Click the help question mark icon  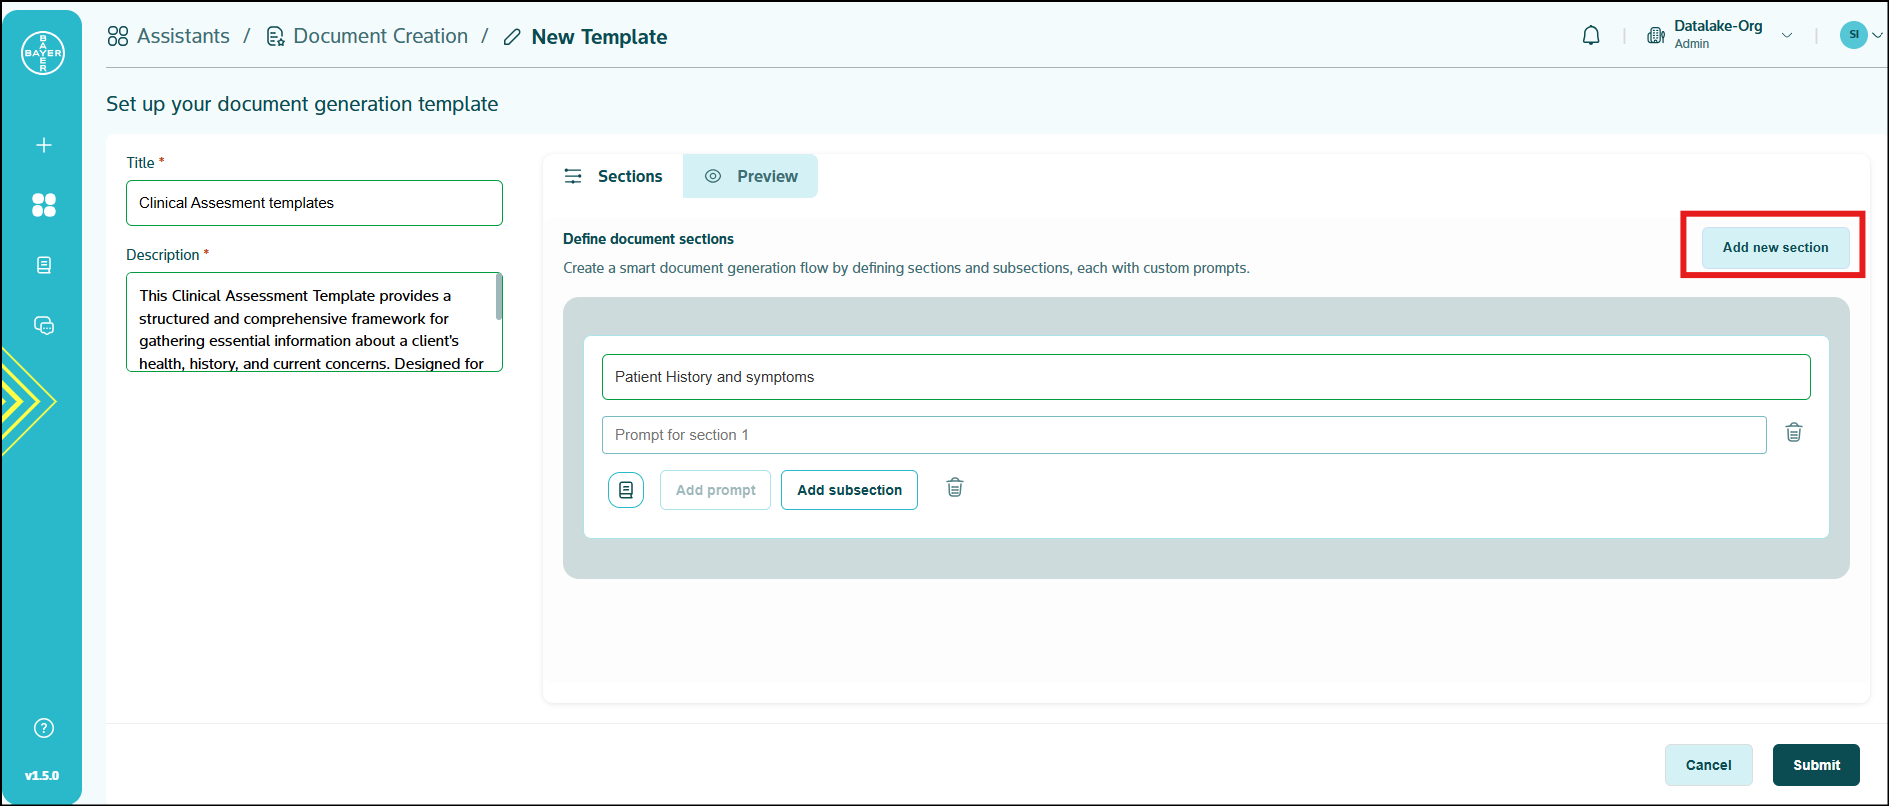[x=44, y=728]
